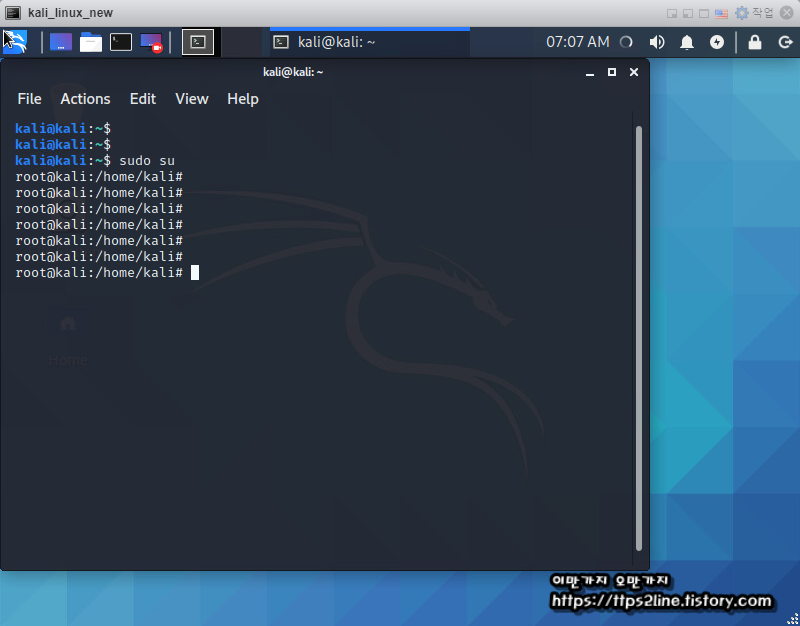The image size is (800, 626).
Task: Click the second viewer window-size icon
Action: click(x=688, y=13)
